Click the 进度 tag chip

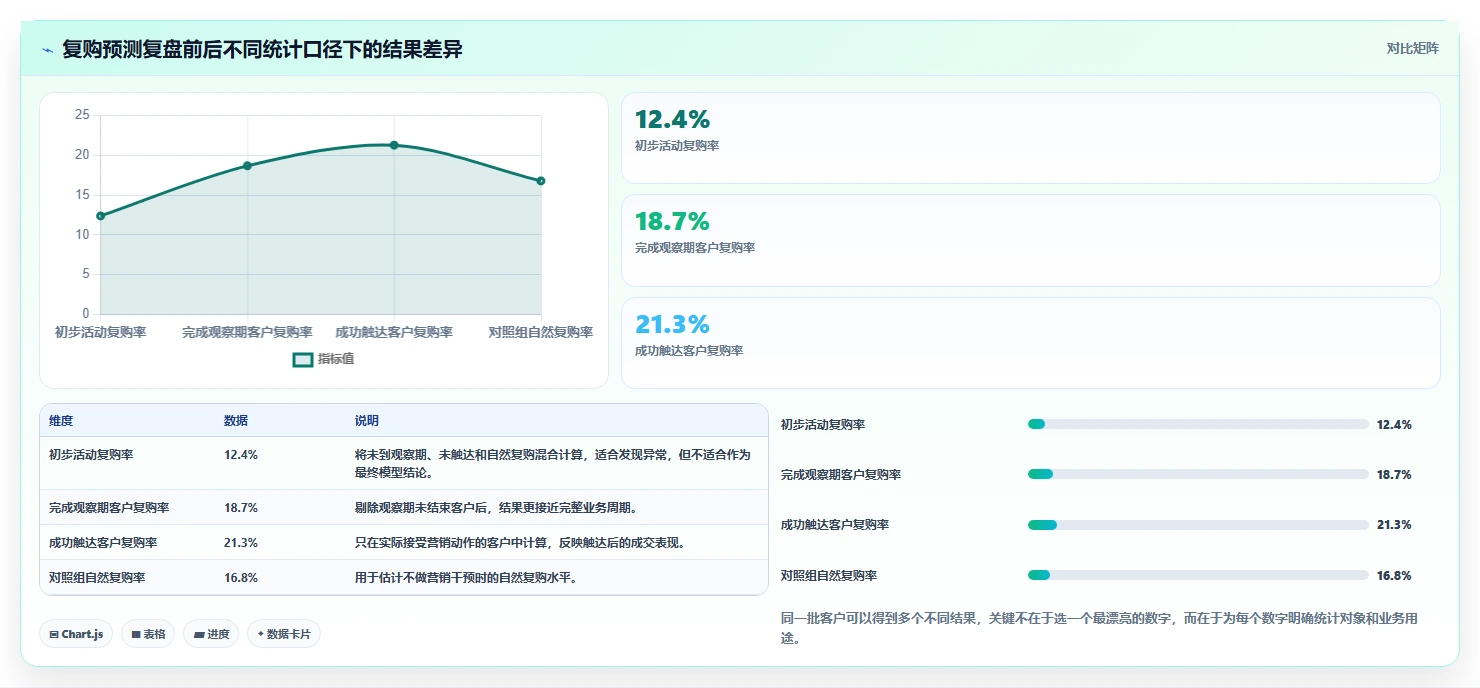coord(211,634)
